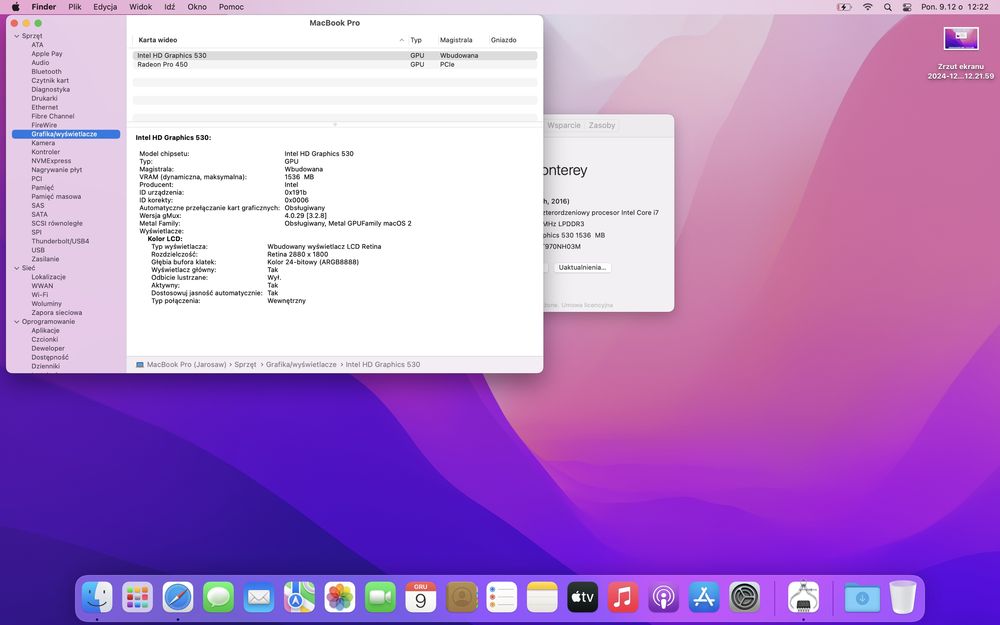Click the Wi-Fi status icon
This screenshot has height=625, width=1000.
click(x=867, y=7)
